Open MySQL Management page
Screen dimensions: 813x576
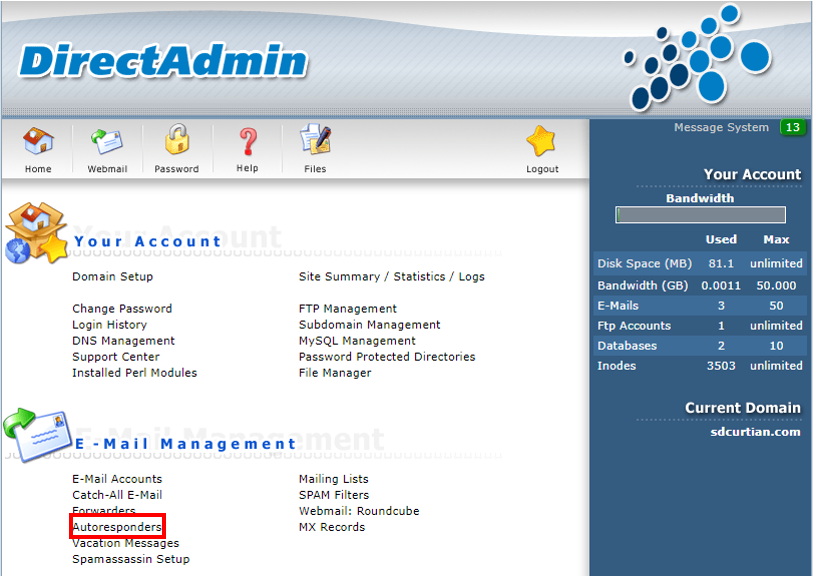click(357, 341)
